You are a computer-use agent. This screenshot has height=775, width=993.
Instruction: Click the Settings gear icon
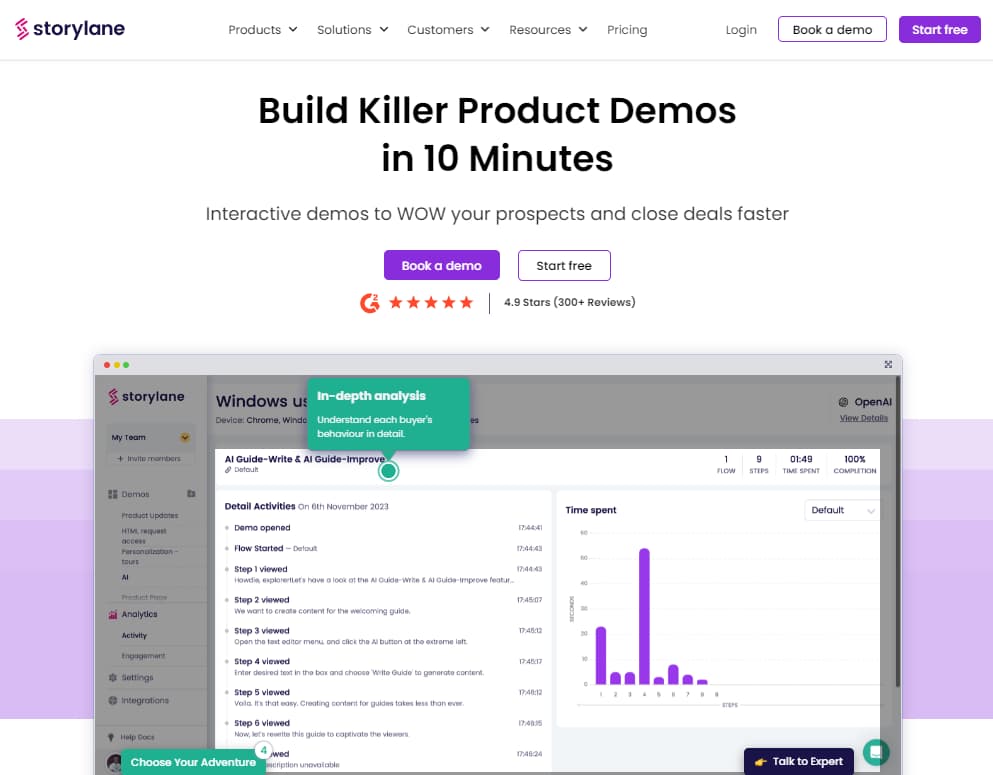coord(113,676)
